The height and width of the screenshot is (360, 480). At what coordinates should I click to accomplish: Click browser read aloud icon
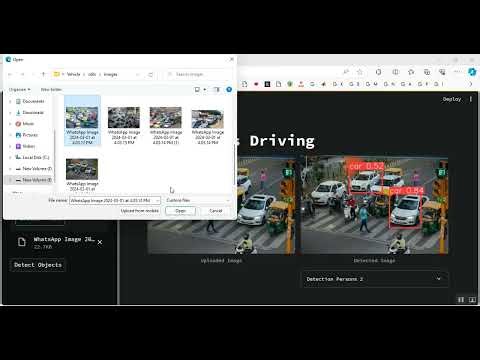(346, 72)
